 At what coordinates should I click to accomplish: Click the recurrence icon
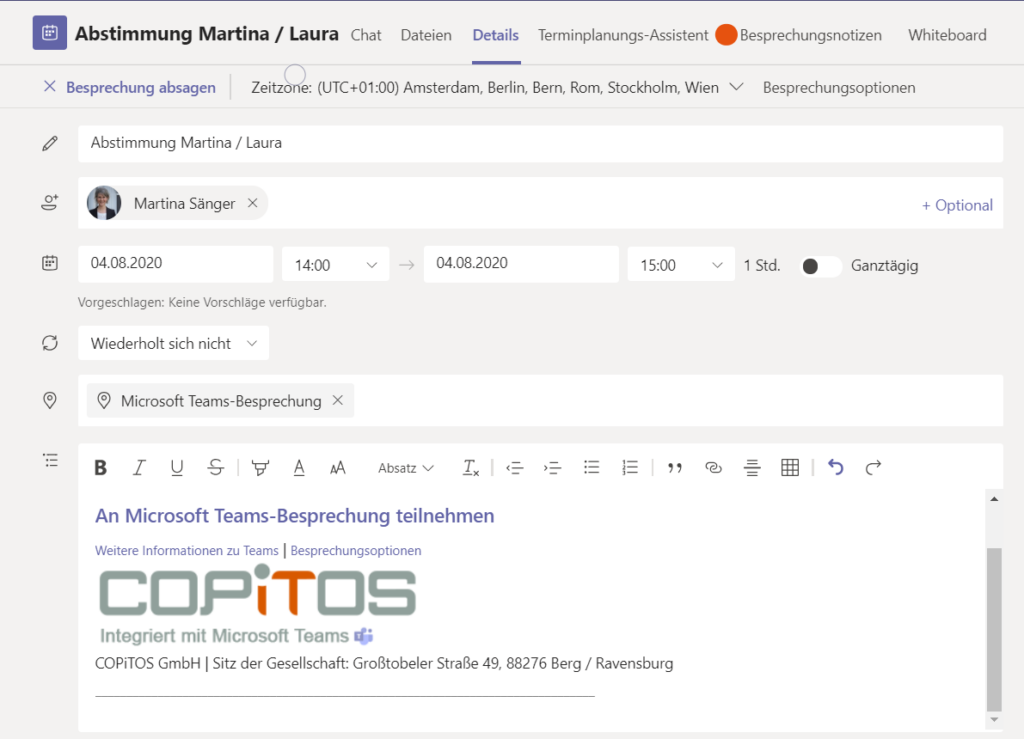[50, 343]
